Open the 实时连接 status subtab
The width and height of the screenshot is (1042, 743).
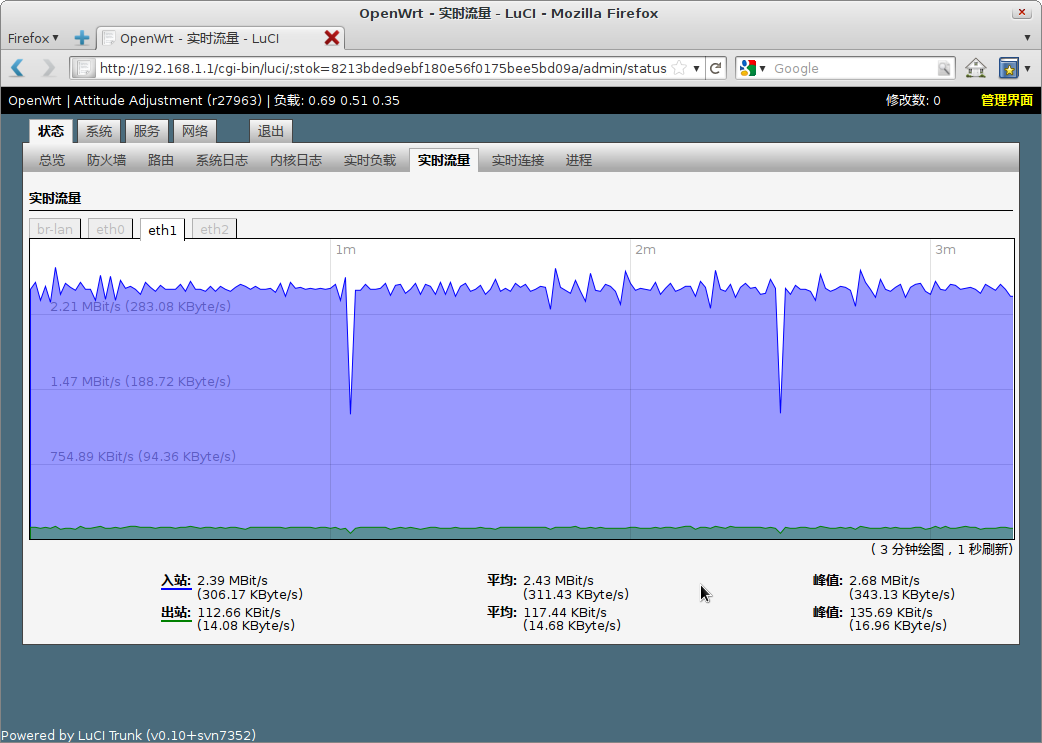tap(517, 160)
